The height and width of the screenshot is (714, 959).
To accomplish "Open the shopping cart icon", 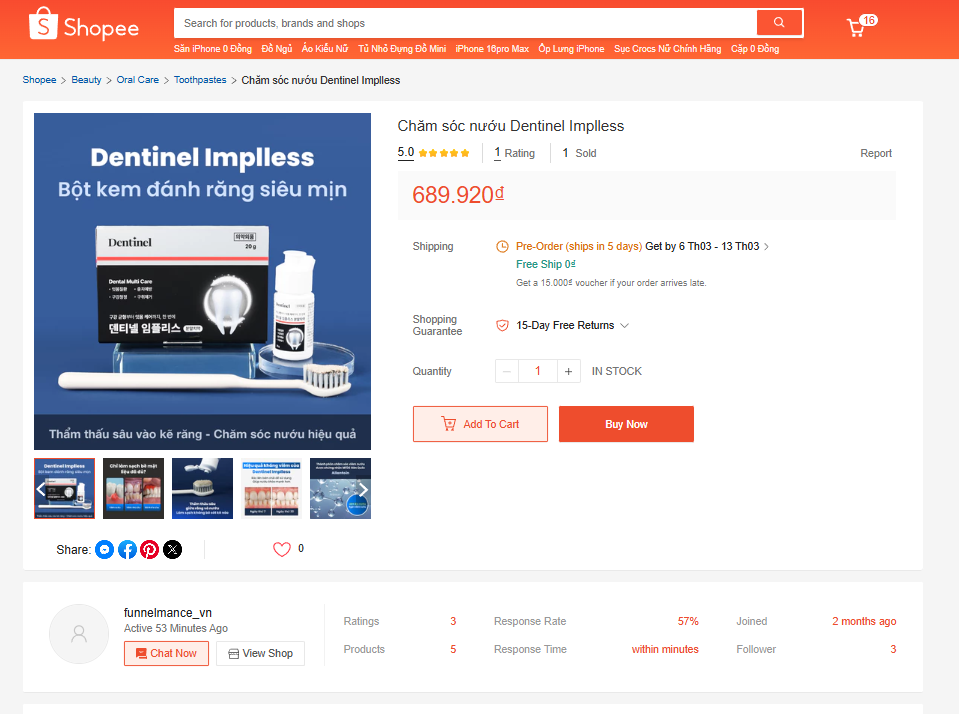I will click(856, 27).
